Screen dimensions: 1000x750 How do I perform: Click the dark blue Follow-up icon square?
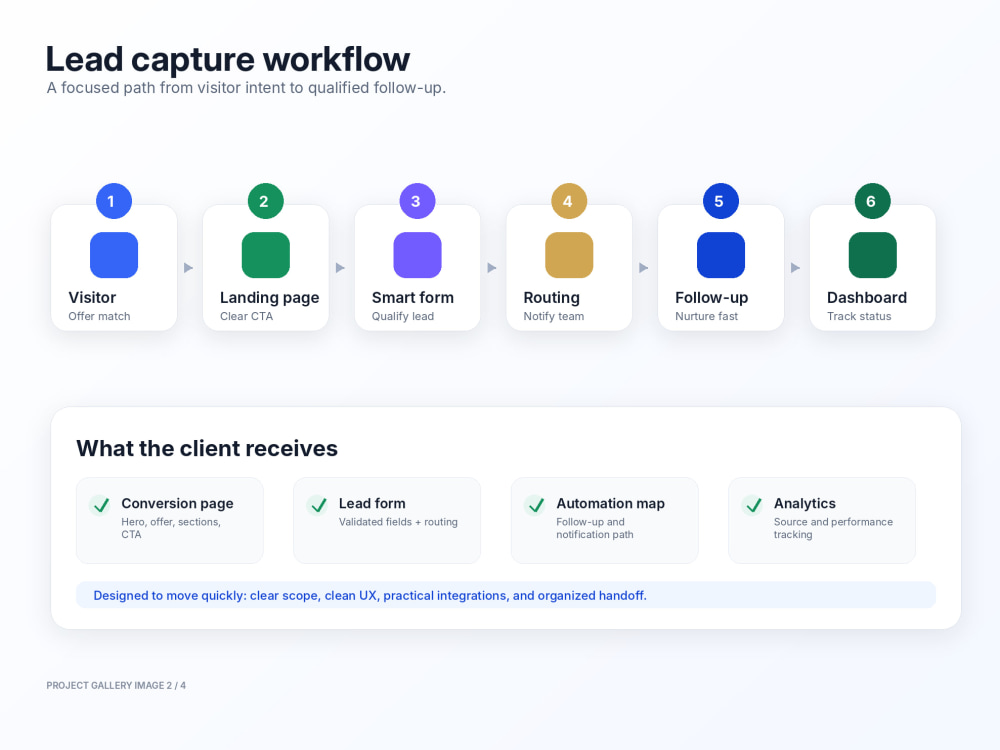721,255
